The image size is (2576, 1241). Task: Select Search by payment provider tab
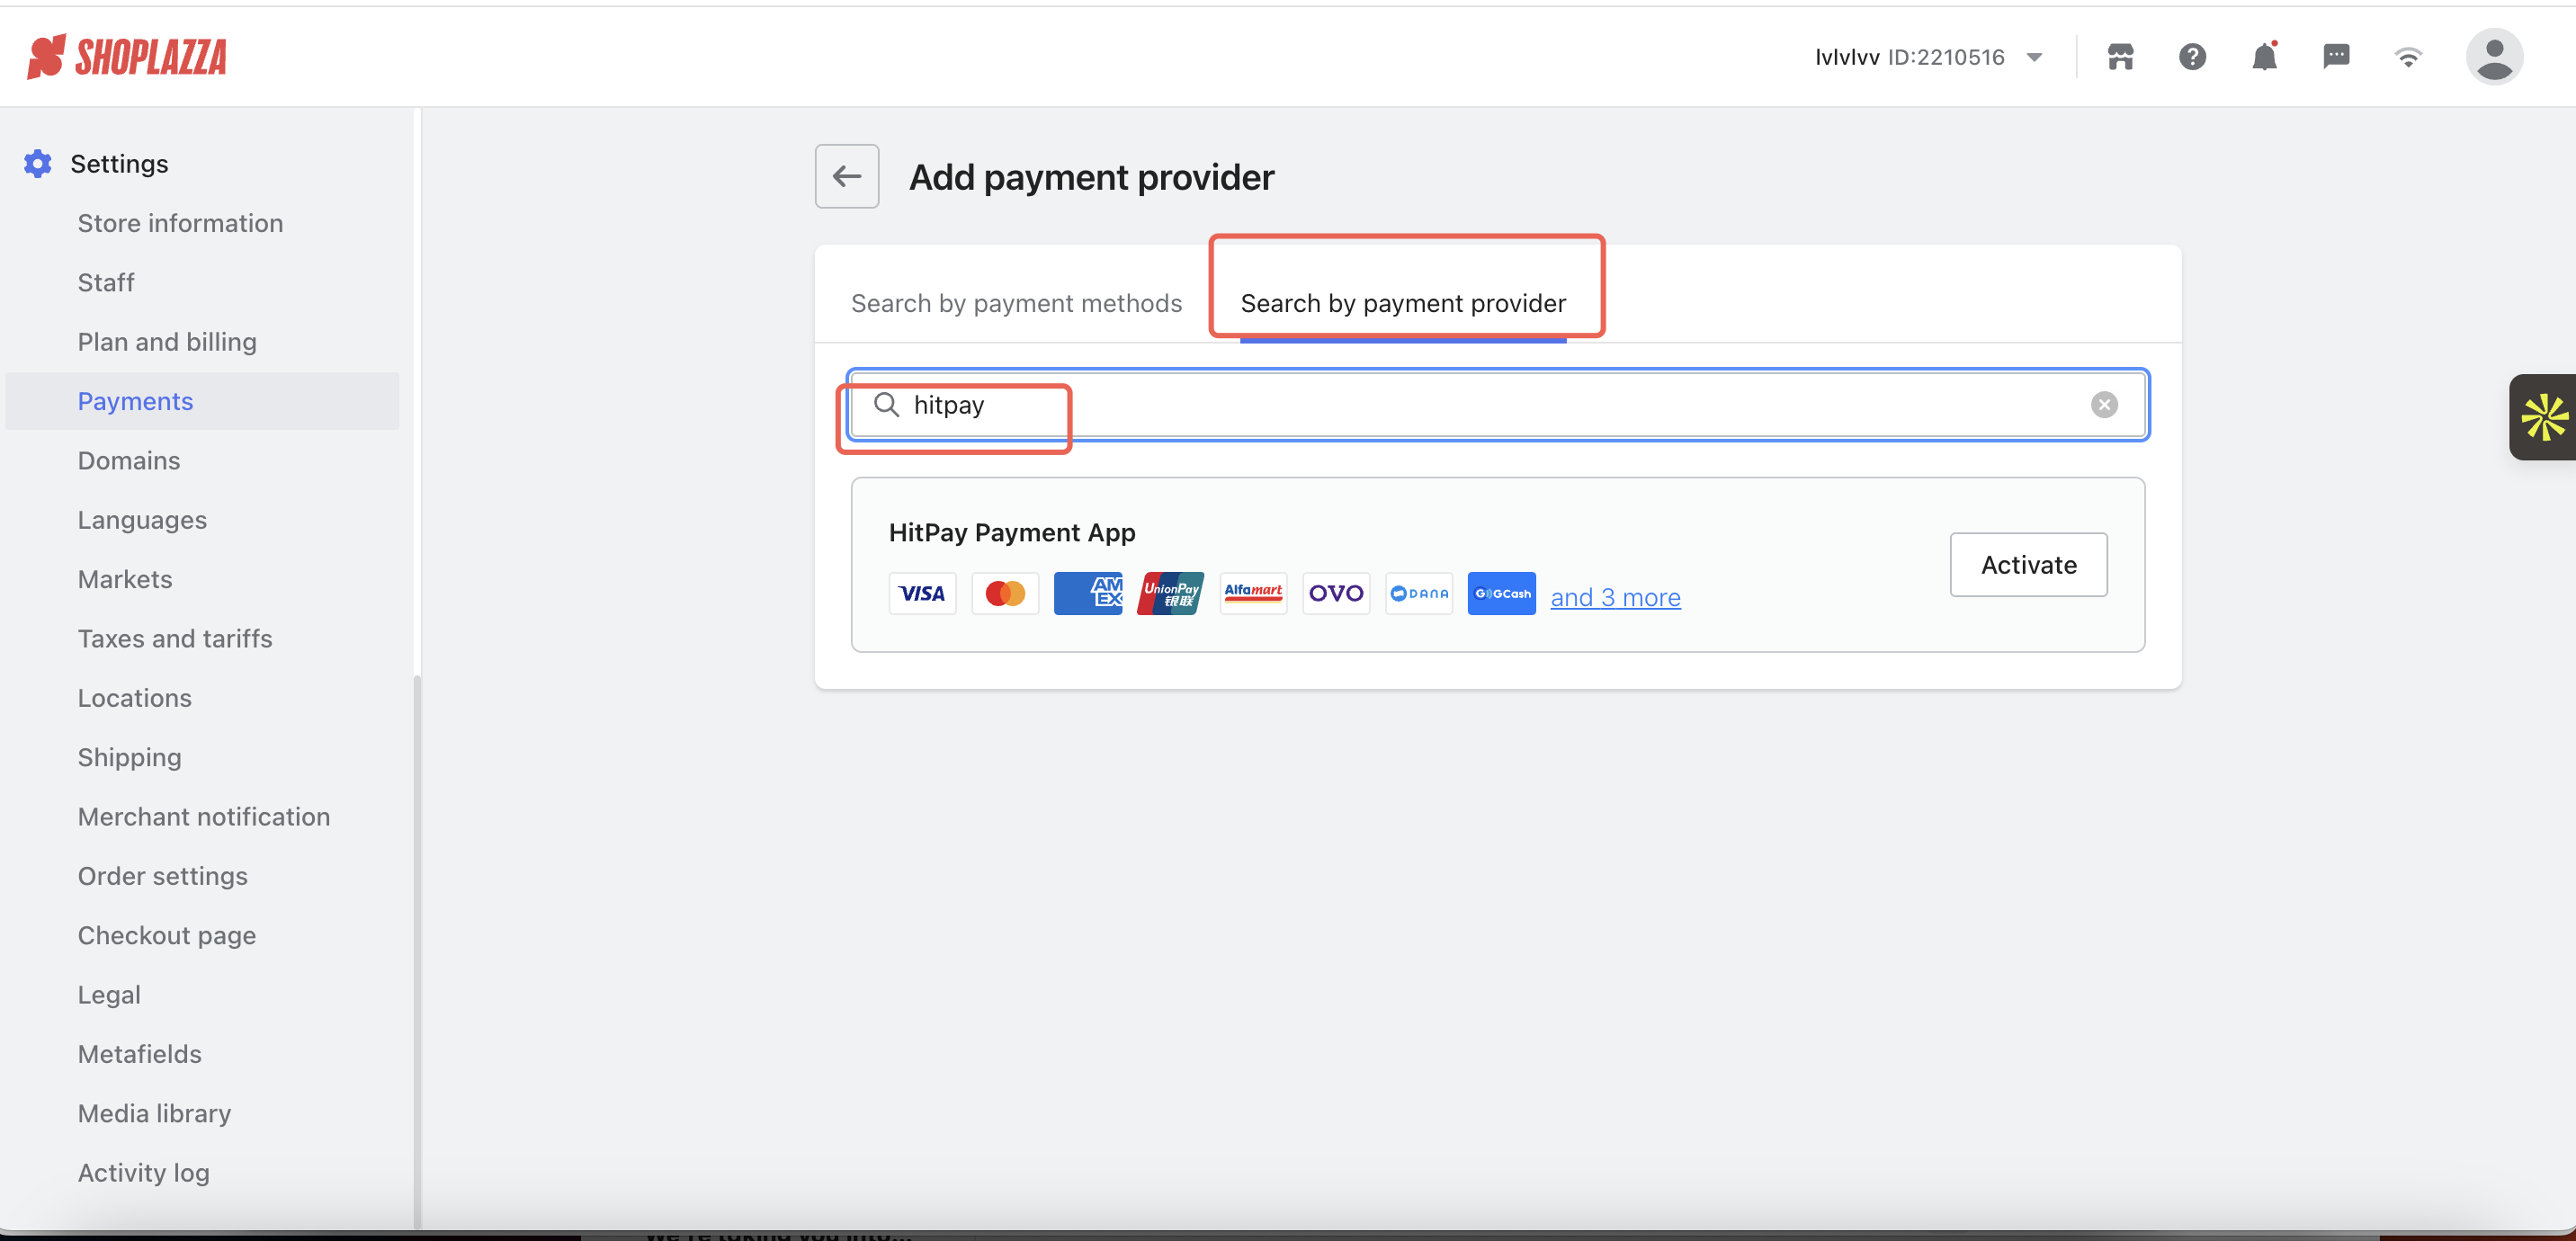click(1402, 303)
